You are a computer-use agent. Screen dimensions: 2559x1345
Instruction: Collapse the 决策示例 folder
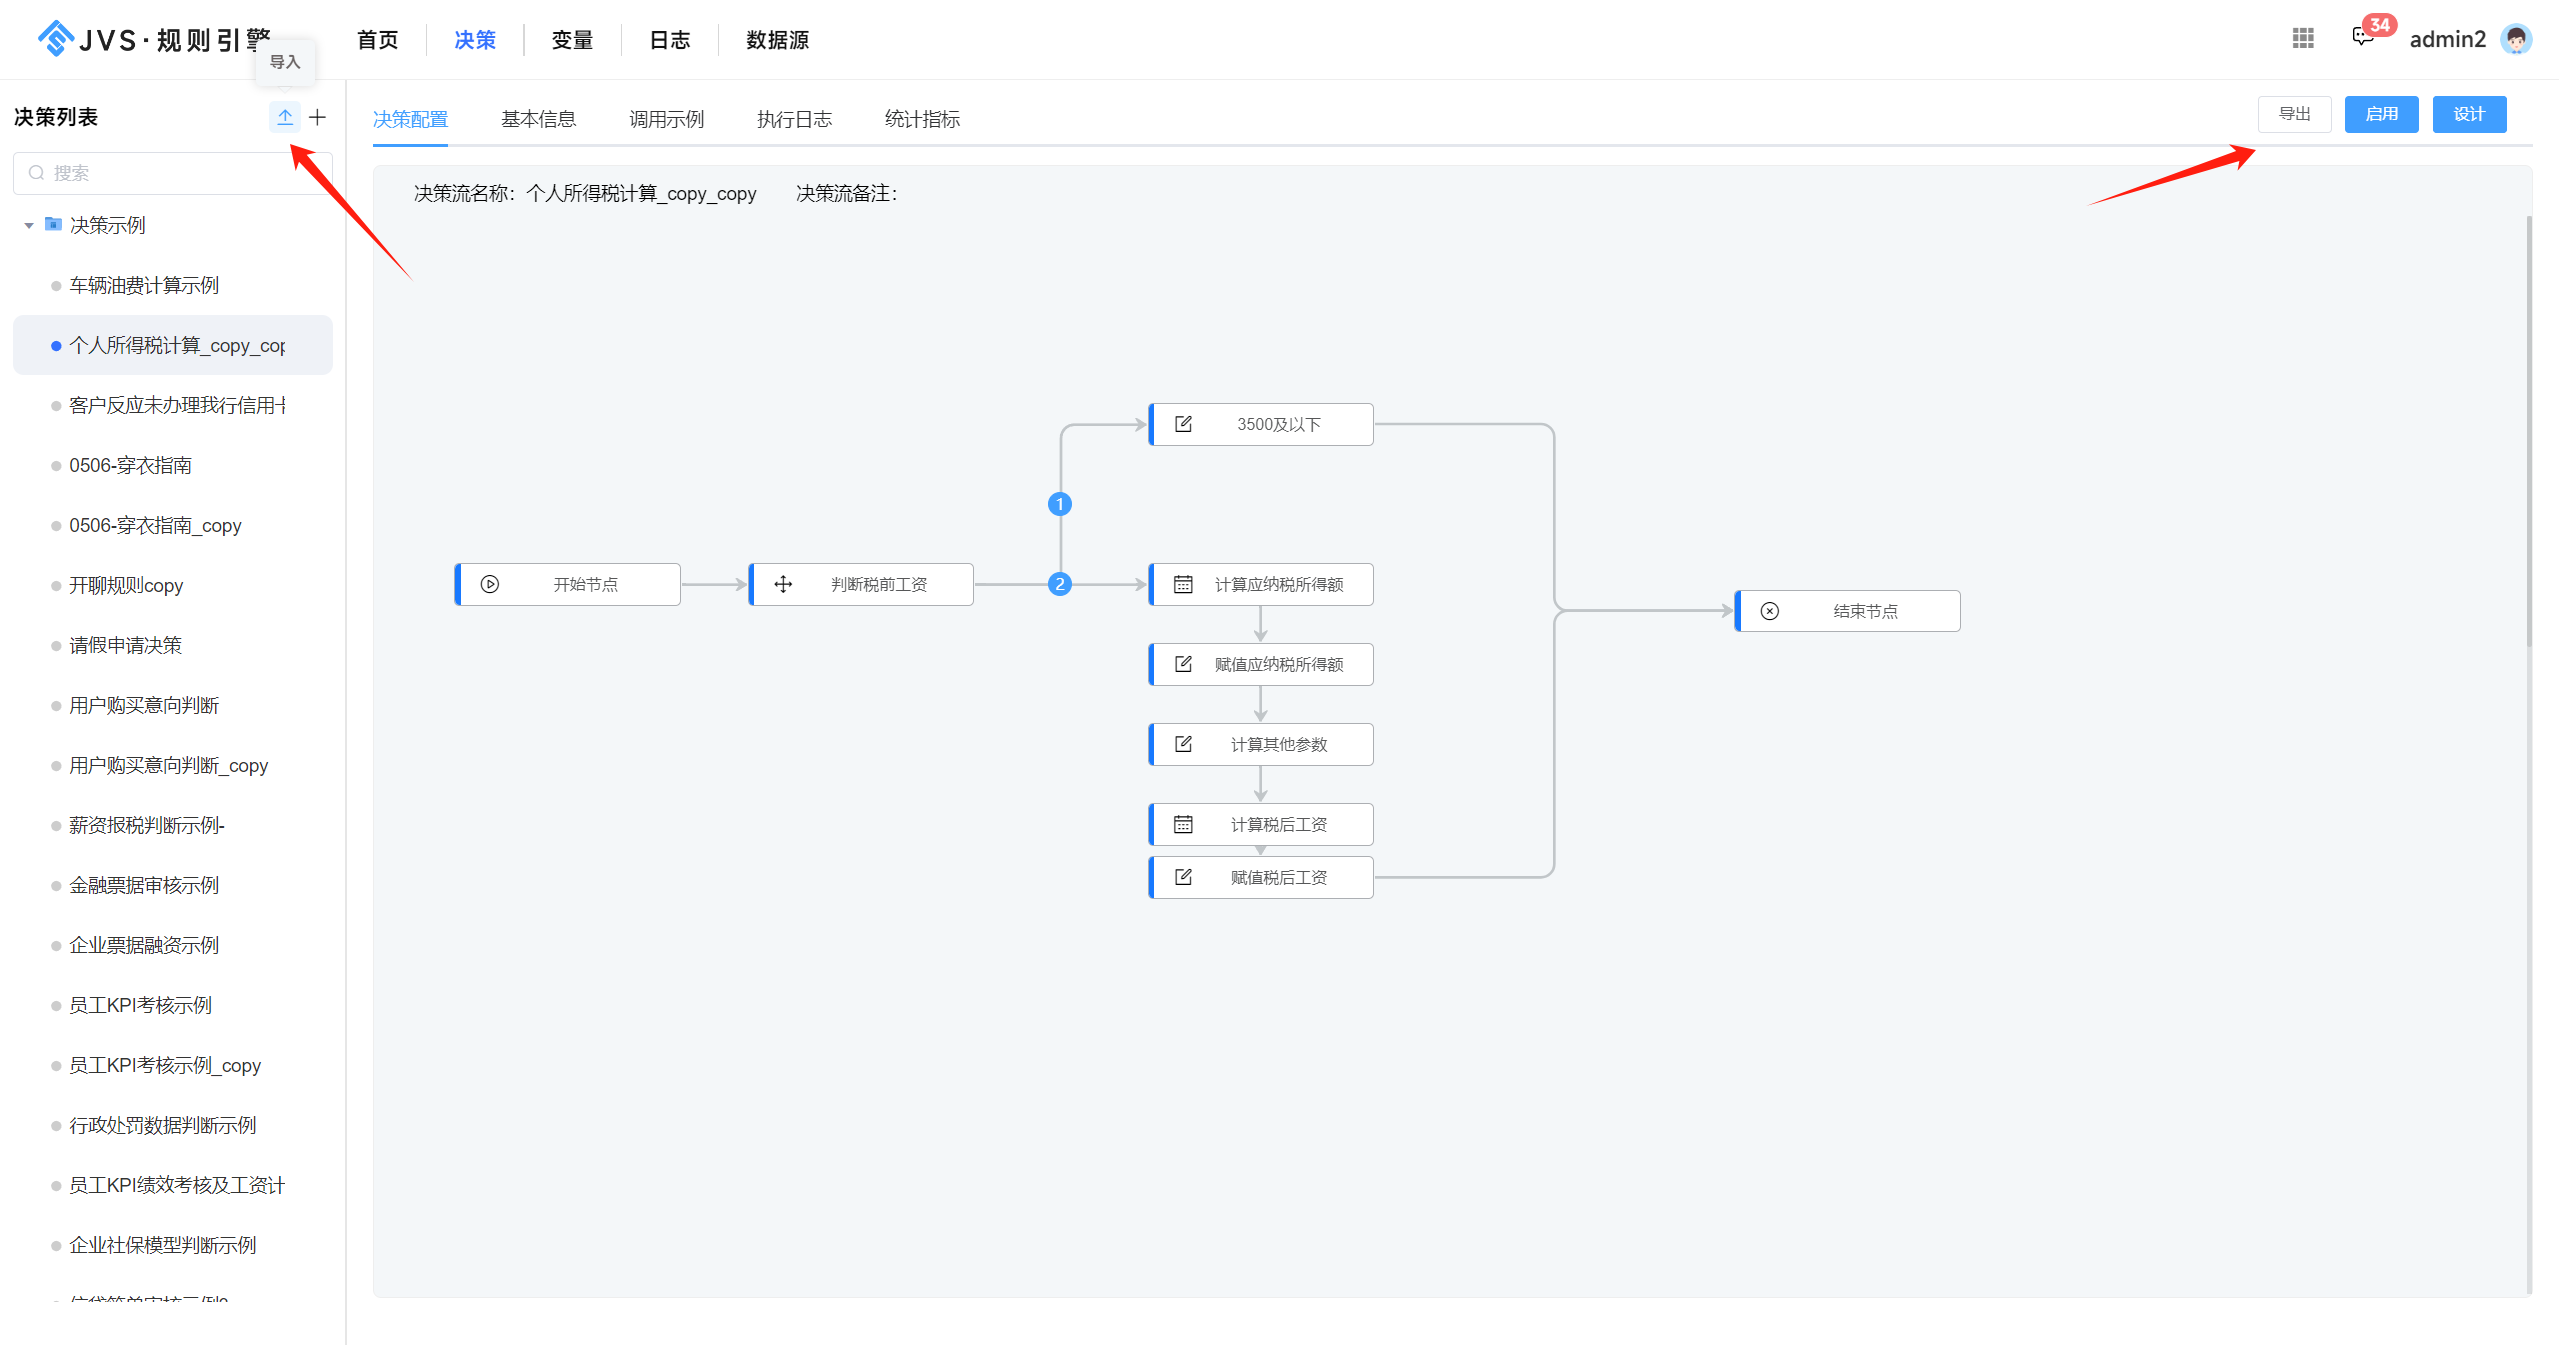point(29,226)
